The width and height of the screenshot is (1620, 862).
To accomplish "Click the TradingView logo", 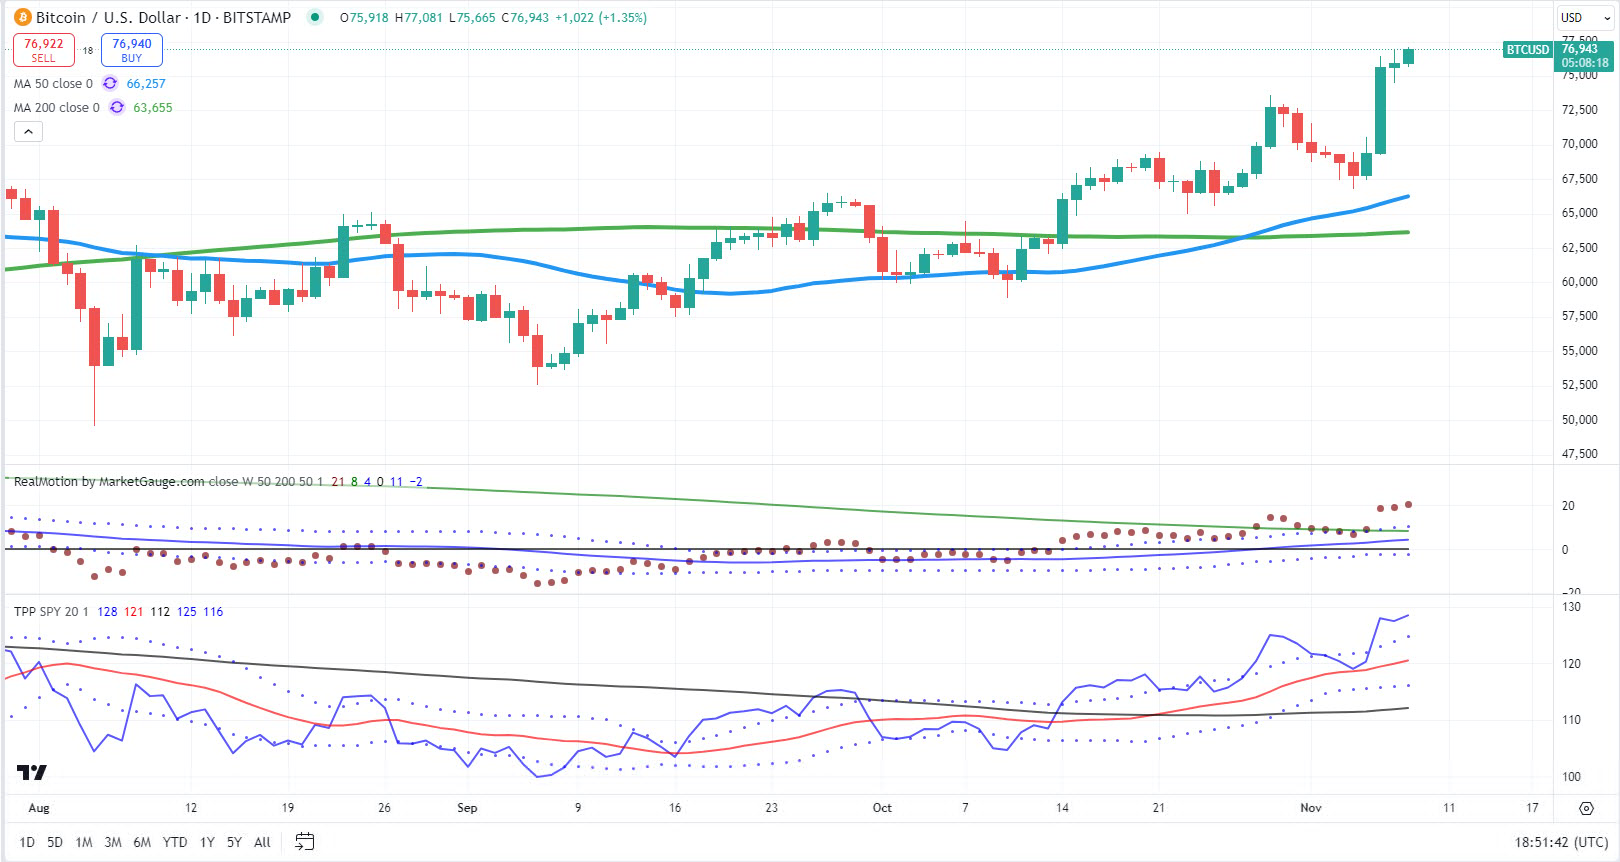I will pos(32,772).
